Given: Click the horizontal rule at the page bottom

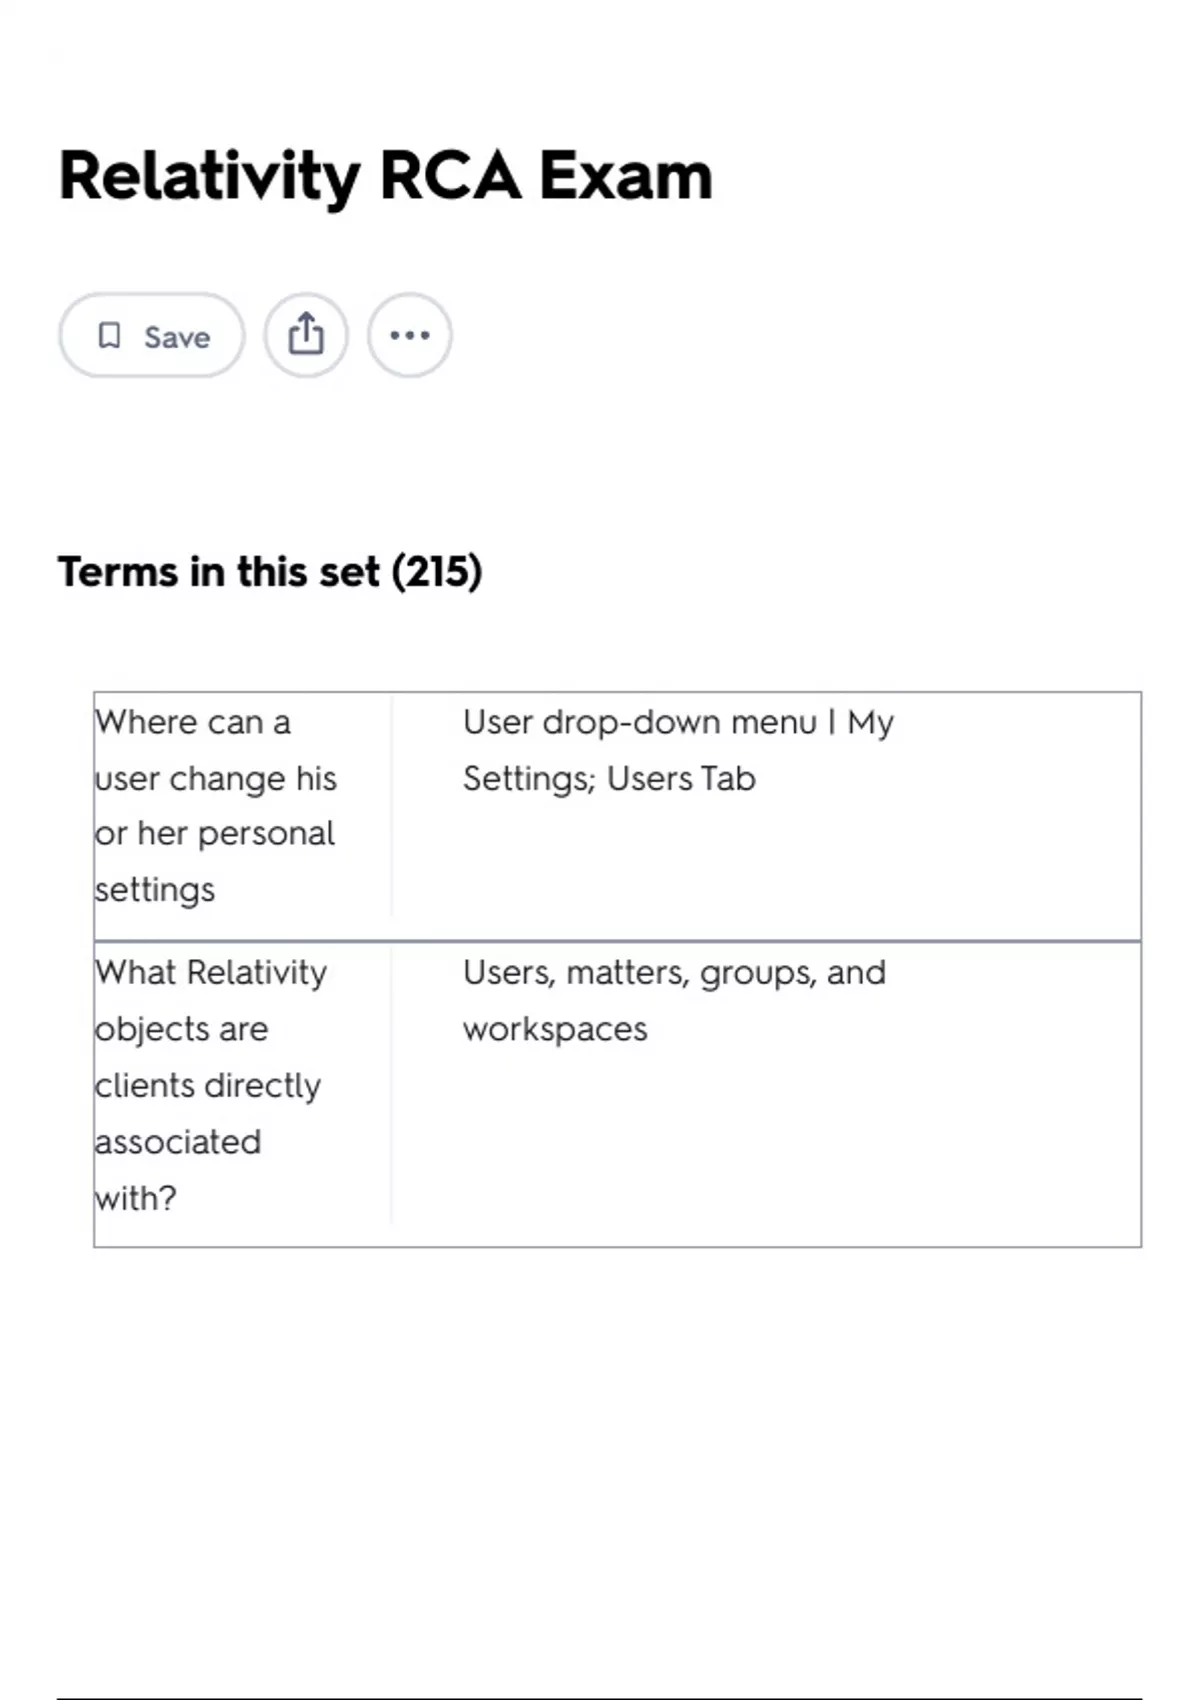Looking at the screenshot, I should tap(599, 1698).
